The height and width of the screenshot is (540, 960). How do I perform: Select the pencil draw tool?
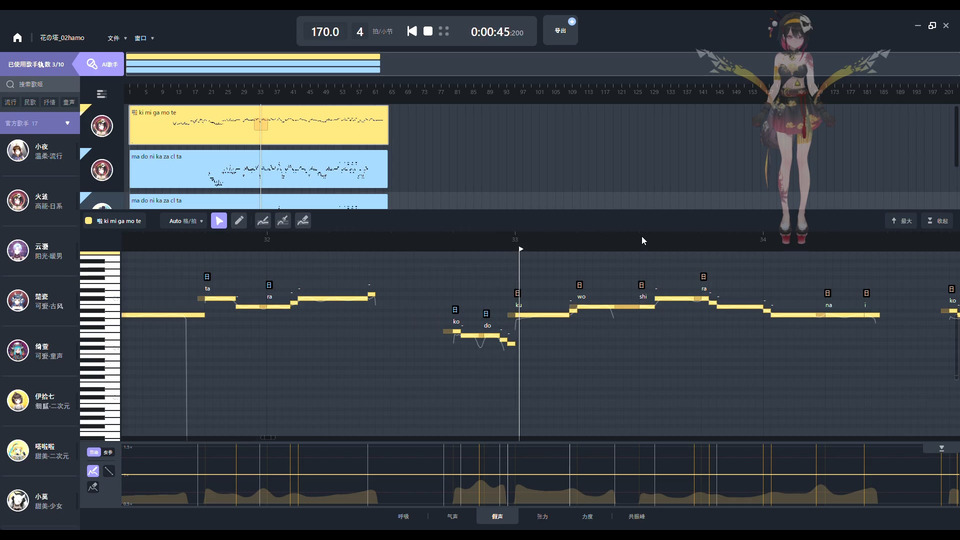(239, 221)
